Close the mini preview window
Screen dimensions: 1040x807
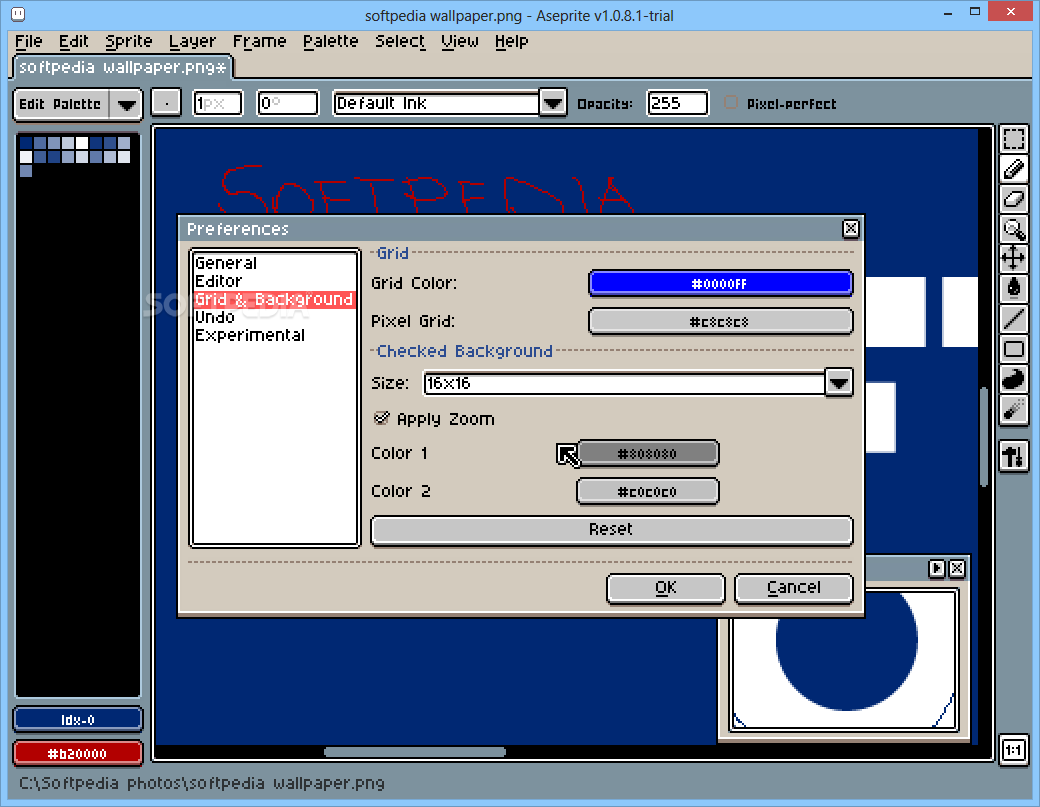956,568
